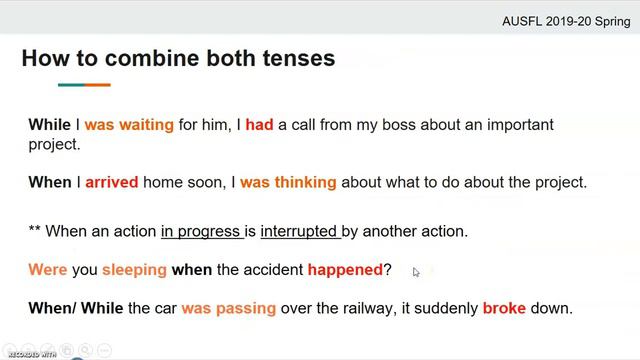Screen dimensions: 640x360
Task: Click the red word 'happened'
Action: click(x=345, y=270)
